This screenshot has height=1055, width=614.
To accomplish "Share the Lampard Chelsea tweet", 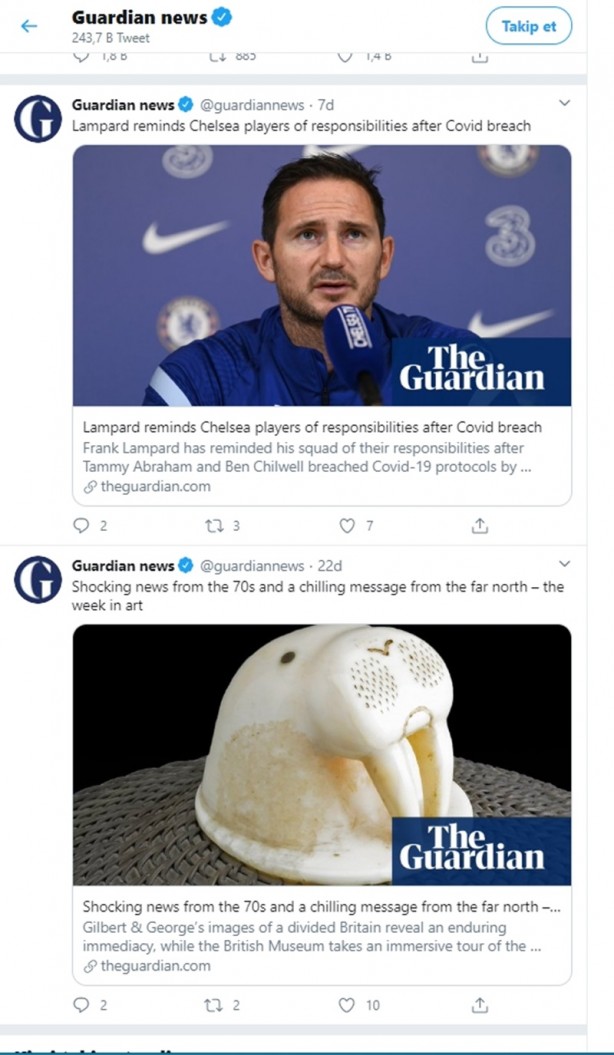I will click(479, 525).
